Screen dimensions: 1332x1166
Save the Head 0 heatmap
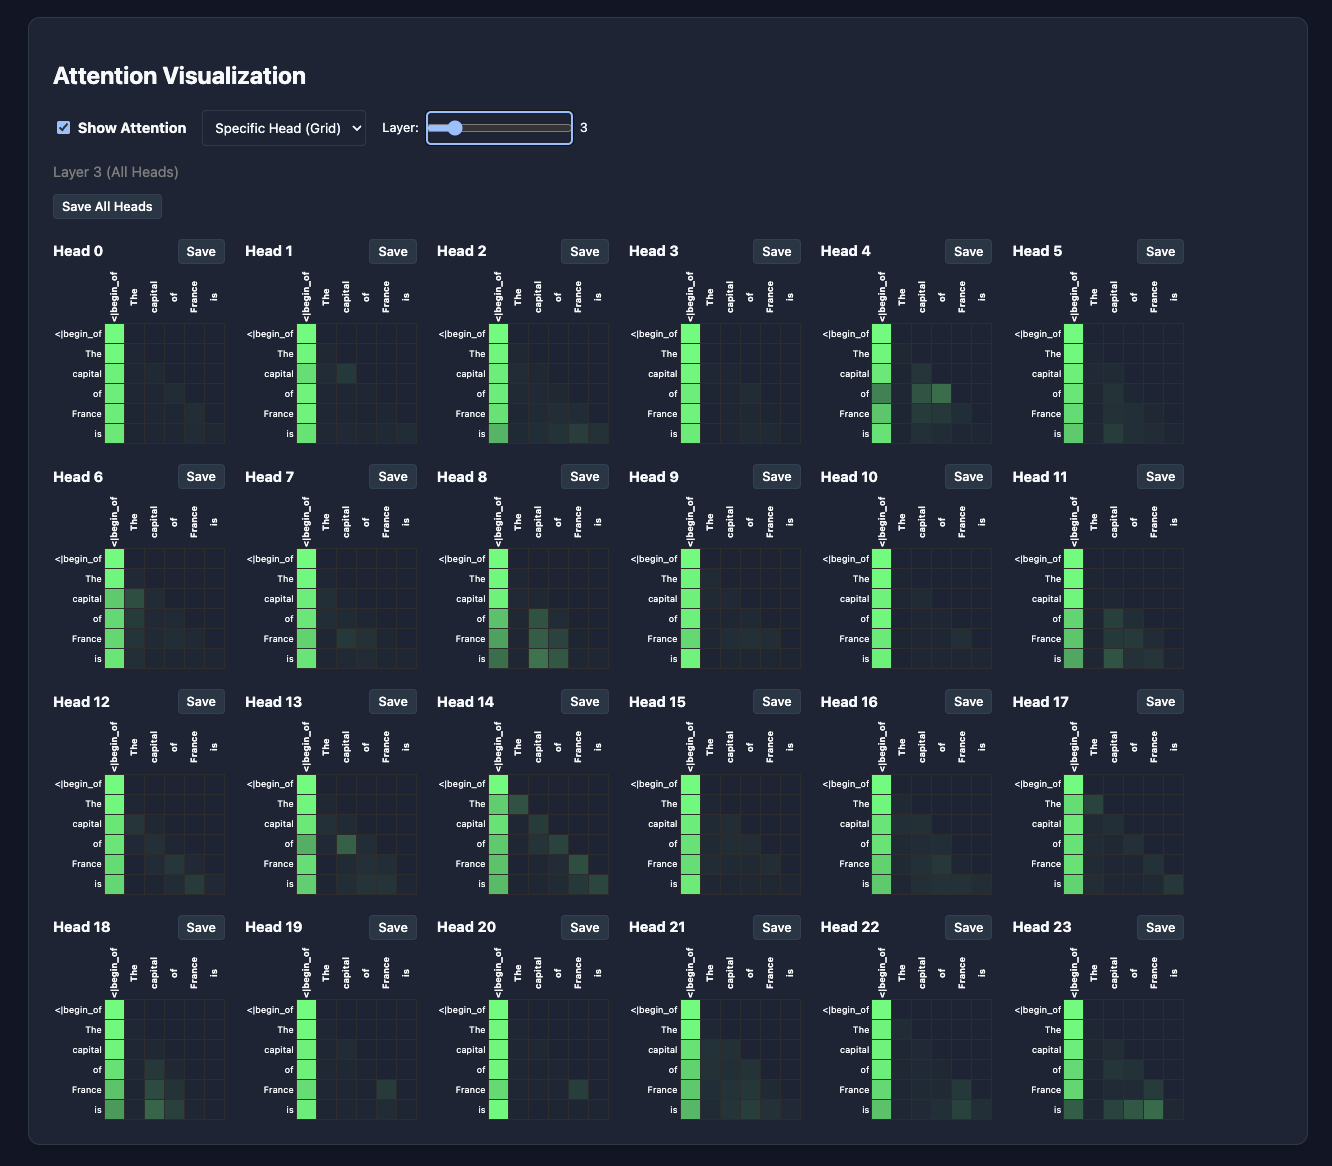pyautogui.click(x=201, y=251)
